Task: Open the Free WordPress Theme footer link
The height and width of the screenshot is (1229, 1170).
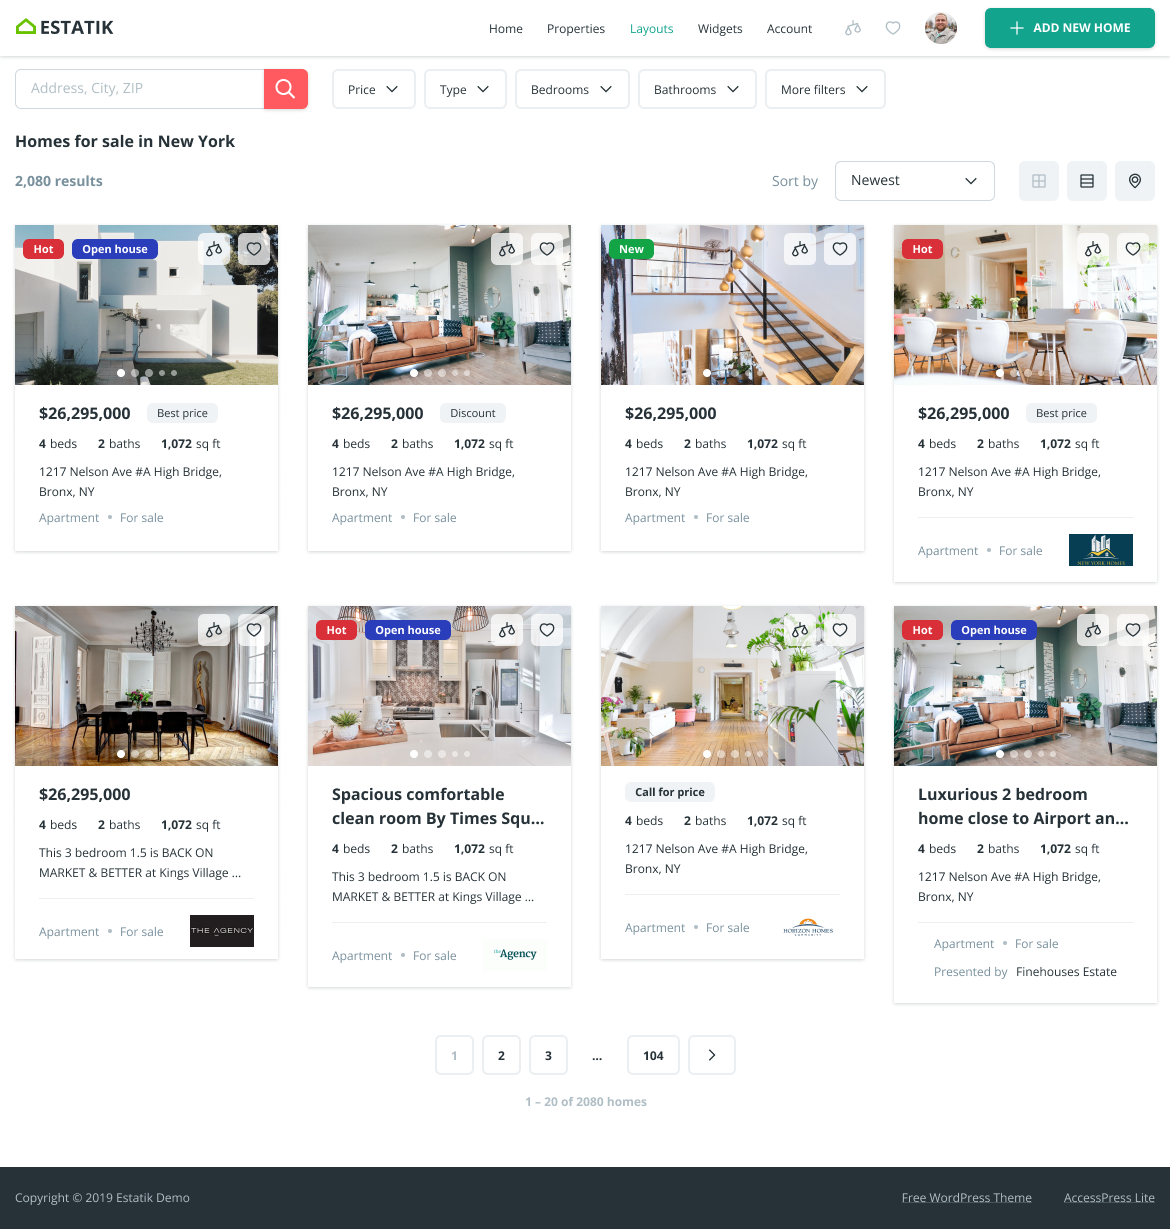Action: [x=966, y=1197]
